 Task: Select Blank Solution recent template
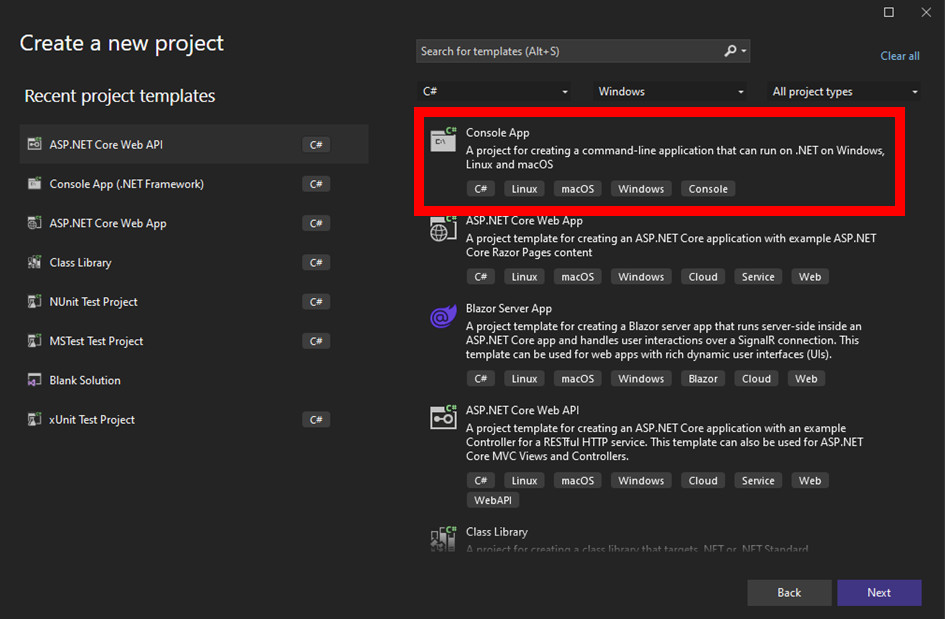[194, 380]
